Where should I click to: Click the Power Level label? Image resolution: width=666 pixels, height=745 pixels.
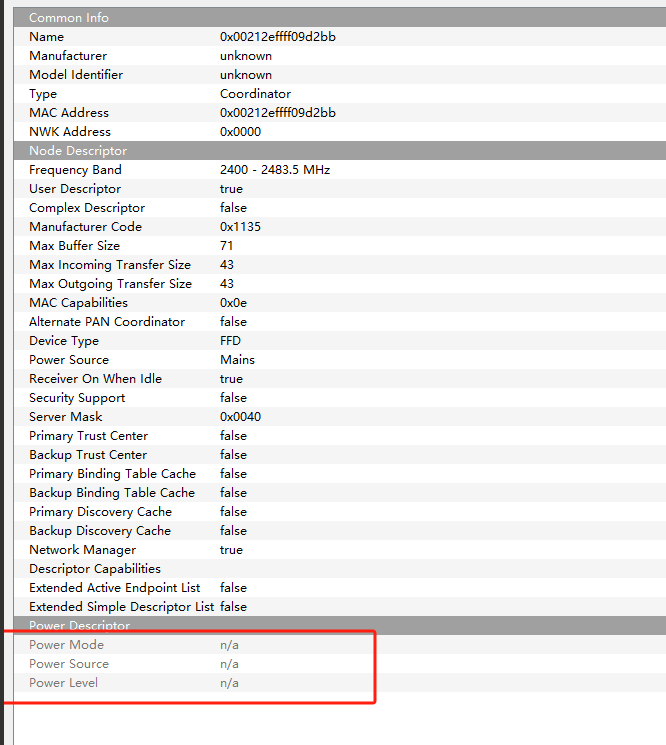(63, 683)
